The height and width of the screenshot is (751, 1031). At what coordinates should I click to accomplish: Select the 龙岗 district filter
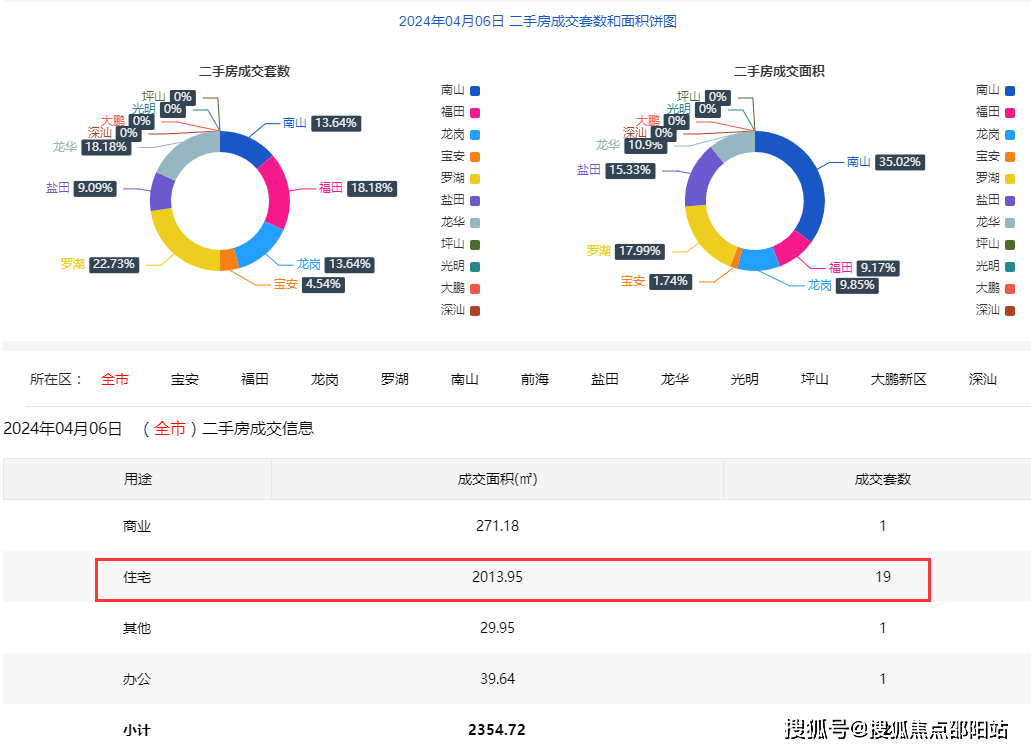tap(325, 379)
